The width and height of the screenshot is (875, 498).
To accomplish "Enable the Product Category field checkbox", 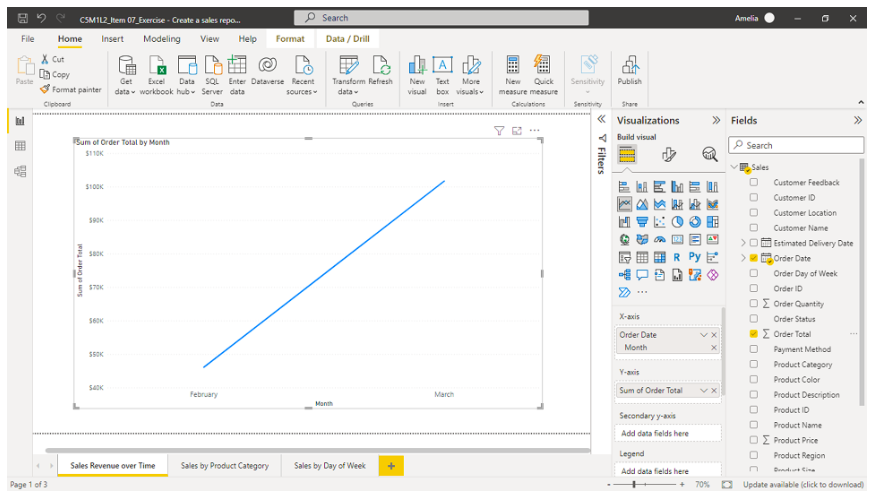I will tap(754, 364).
